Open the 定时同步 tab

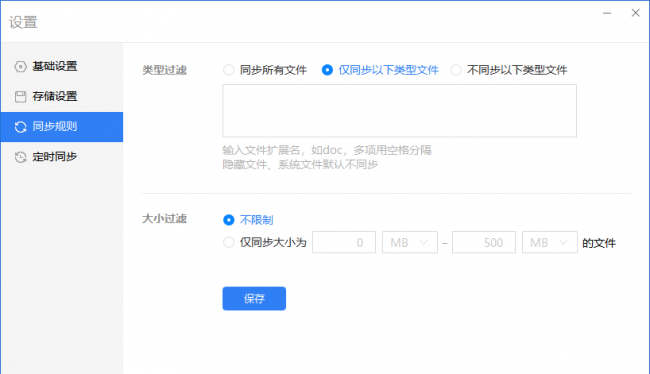tap(62, 157)
